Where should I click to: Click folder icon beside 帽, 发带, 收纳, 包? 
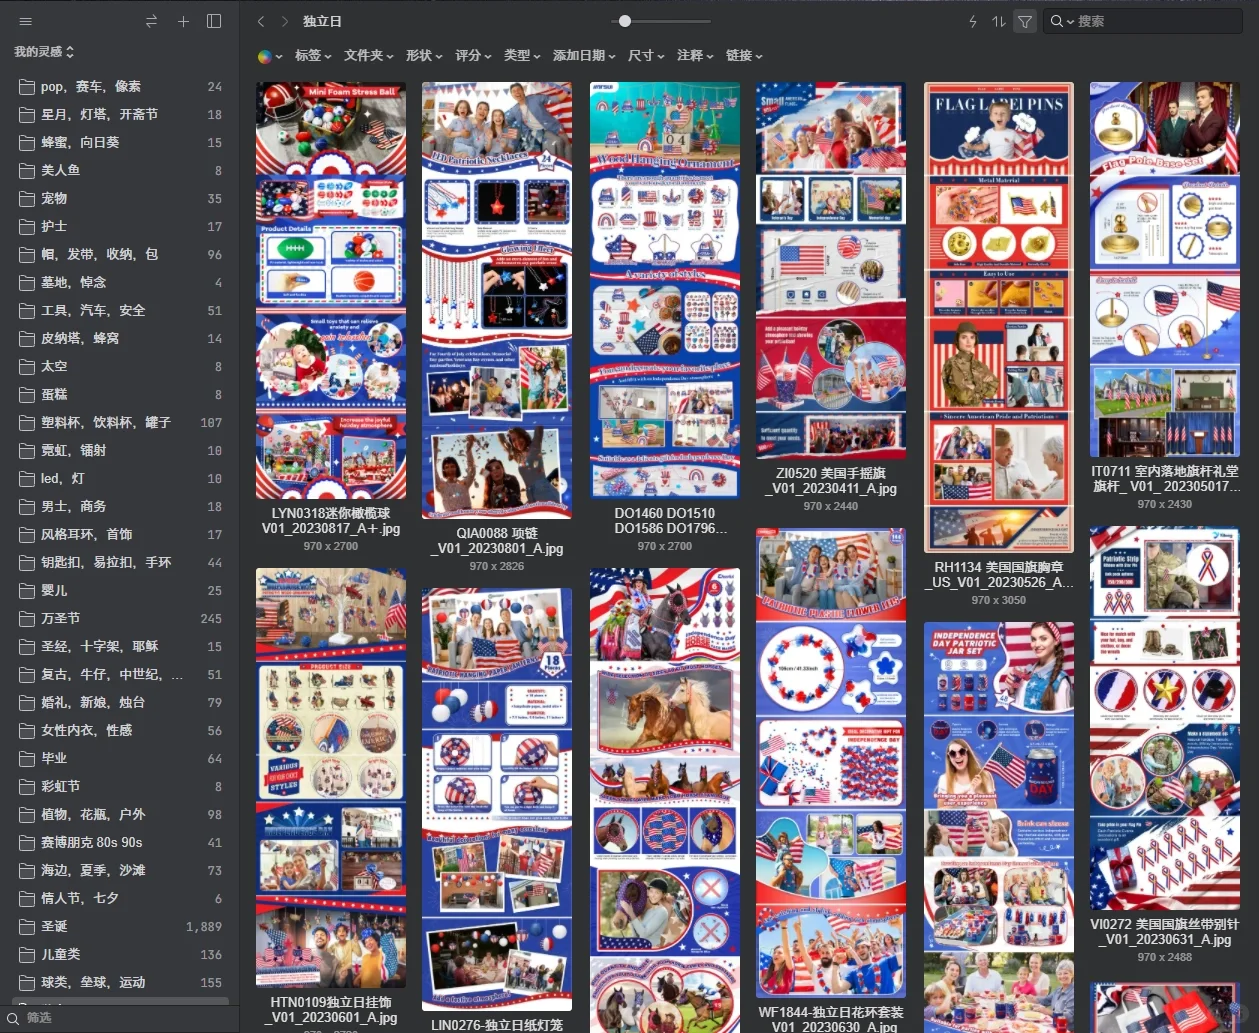click(27, 255)
